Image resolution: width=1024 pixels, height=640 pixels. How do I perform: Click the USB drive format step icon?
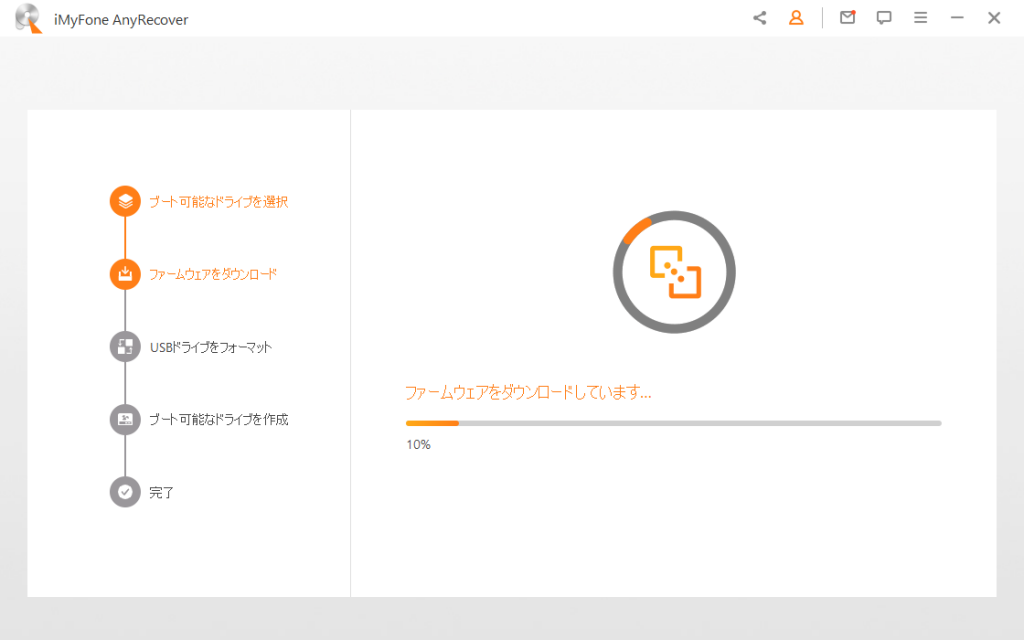125,347
